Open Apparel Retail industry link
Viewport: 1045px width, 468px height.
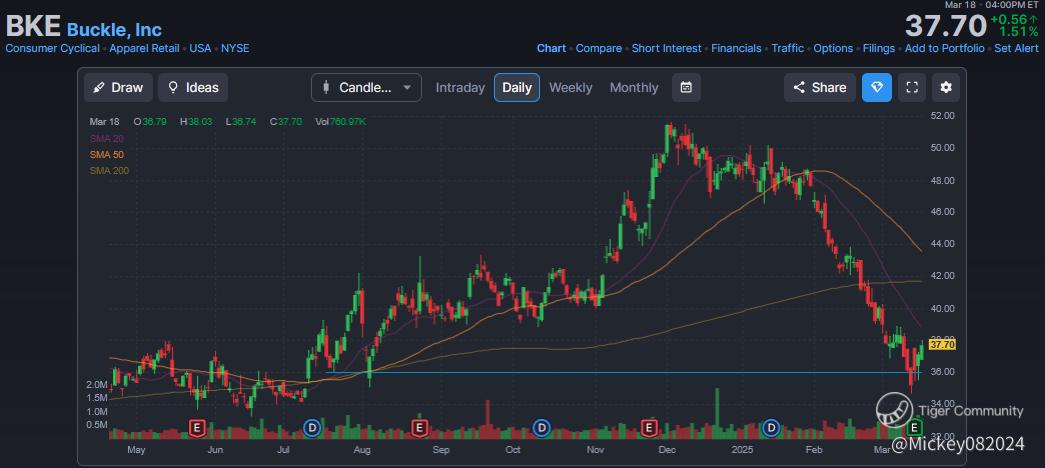point(145,48)
